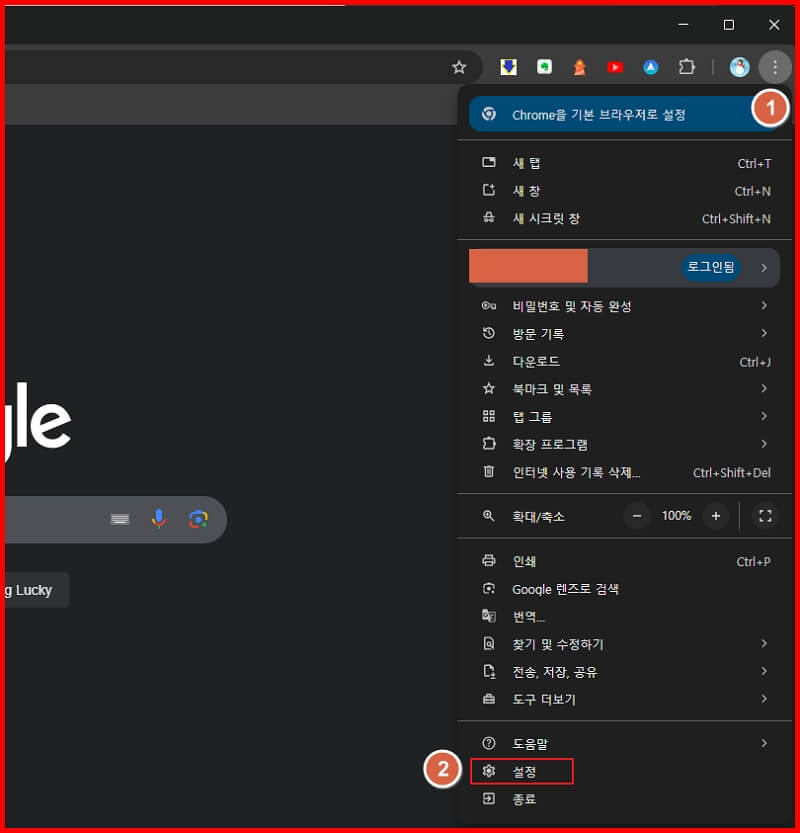800x833 pixels.
Task: Expand the 확장 프로그램 chevron arrow
Action: click(x=764, y=444)
